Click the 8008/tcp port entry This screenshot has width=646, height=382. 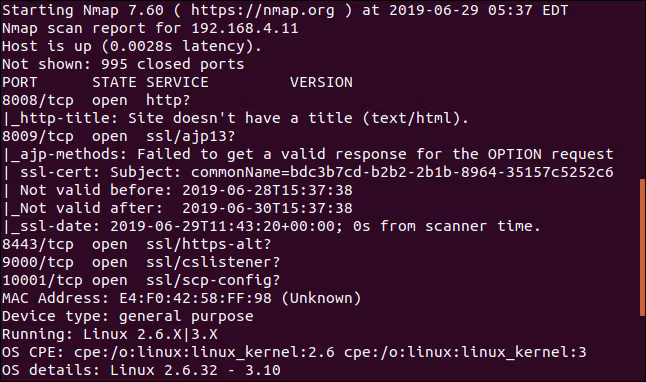tap(38, 100)
